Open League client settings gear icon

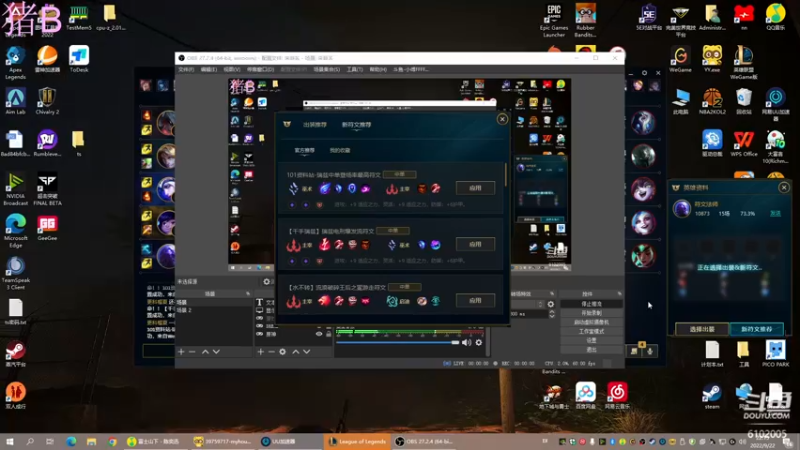click(644, 73)
